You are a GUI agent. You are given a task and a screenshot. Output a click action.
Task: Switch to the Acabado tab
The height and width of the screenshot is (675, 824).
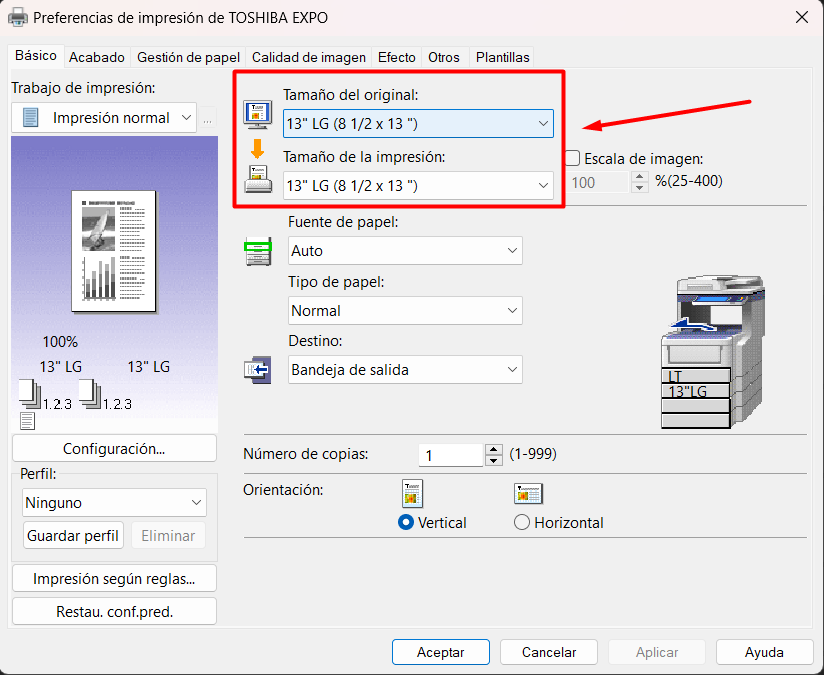click(x=97, y=57)
